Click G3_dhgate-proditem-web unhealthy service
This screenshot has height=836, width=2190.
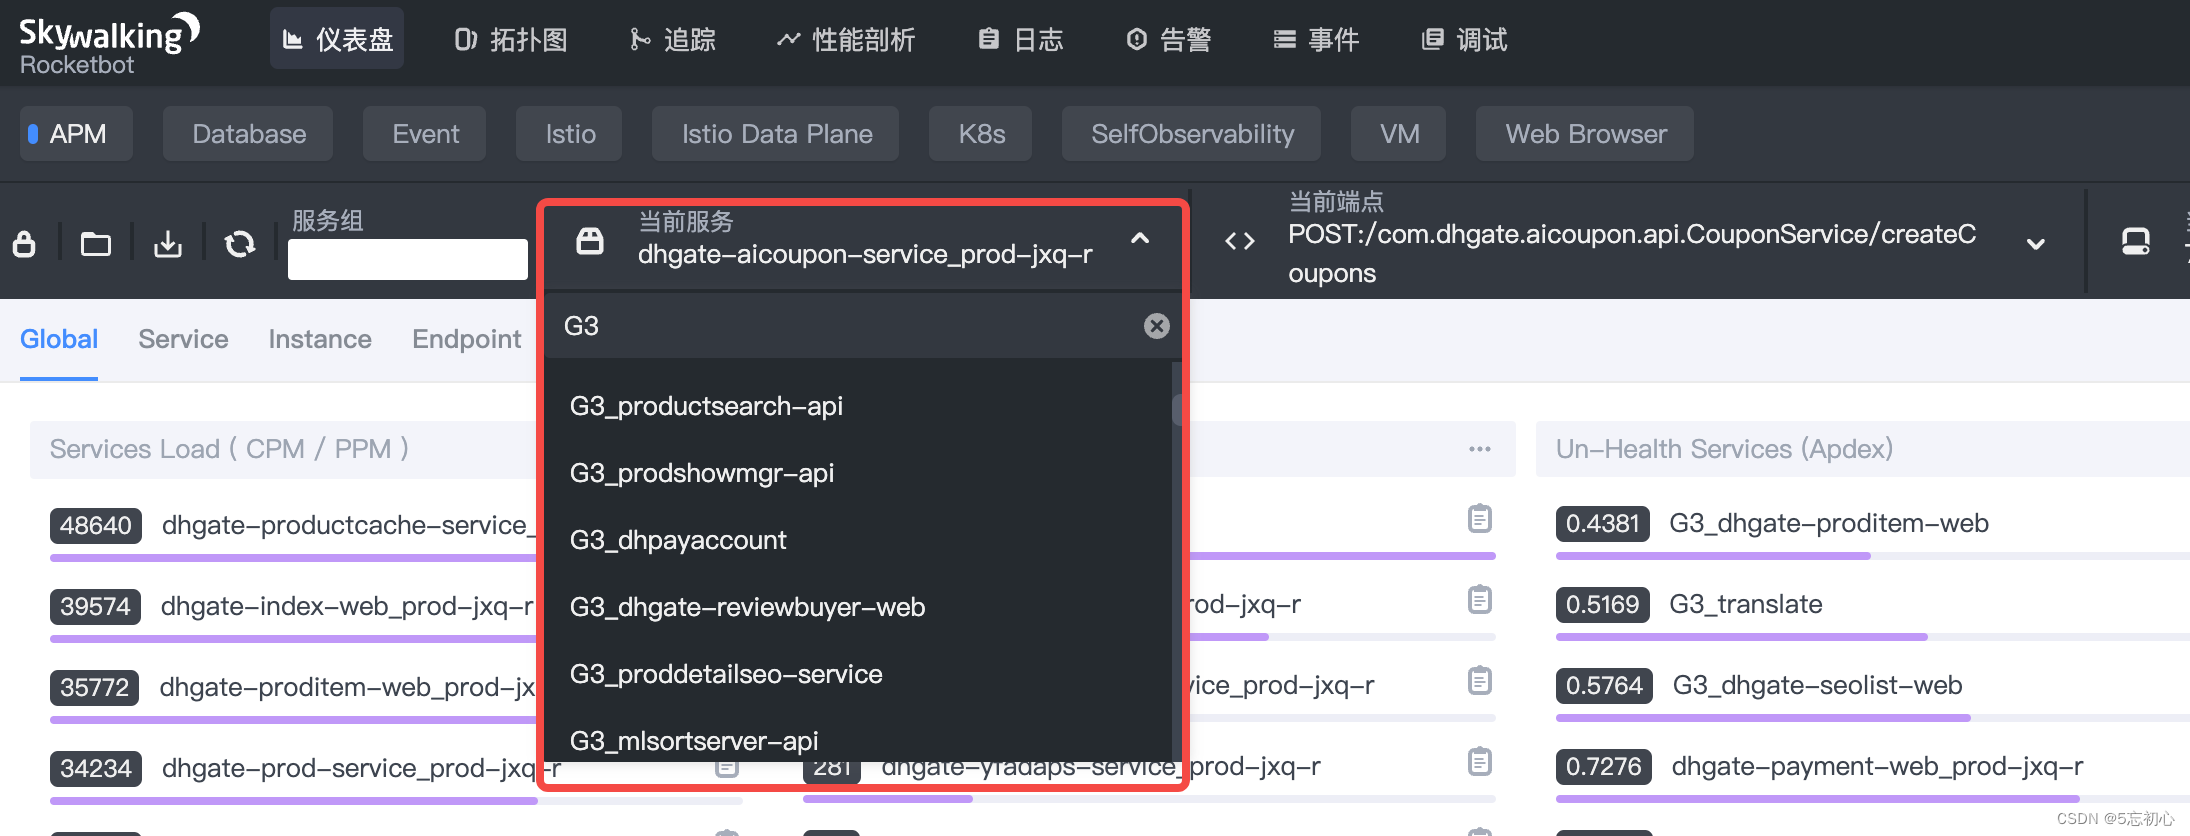(1828, 523)
